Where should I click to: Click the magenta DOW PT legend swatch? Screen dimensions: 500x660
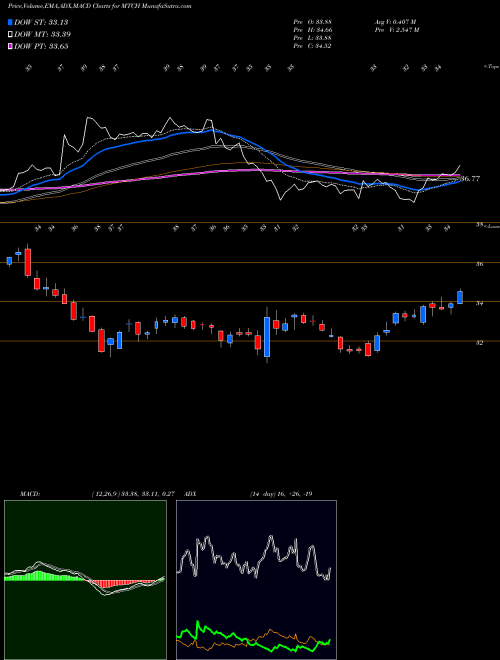(10, 46)
